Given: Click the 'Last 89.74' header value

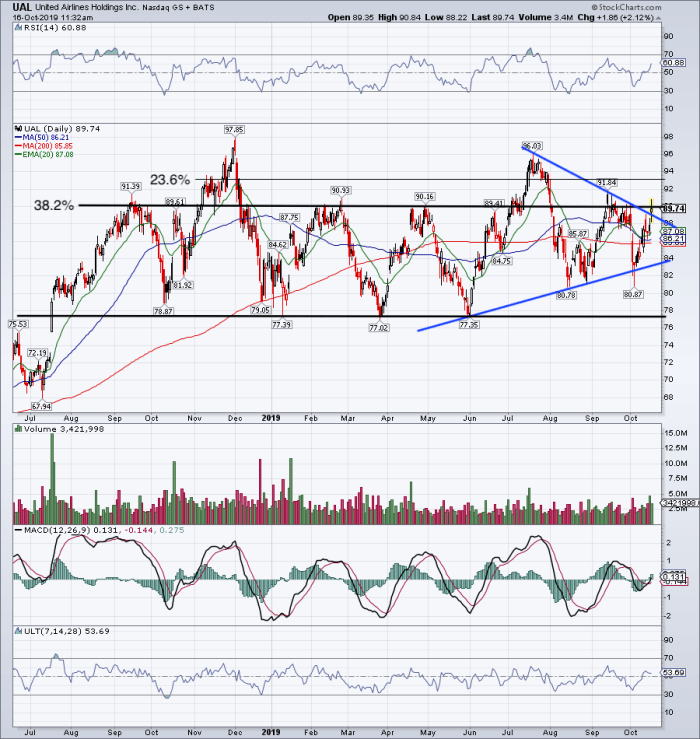Looking at the screenshot, I should 493,17.
